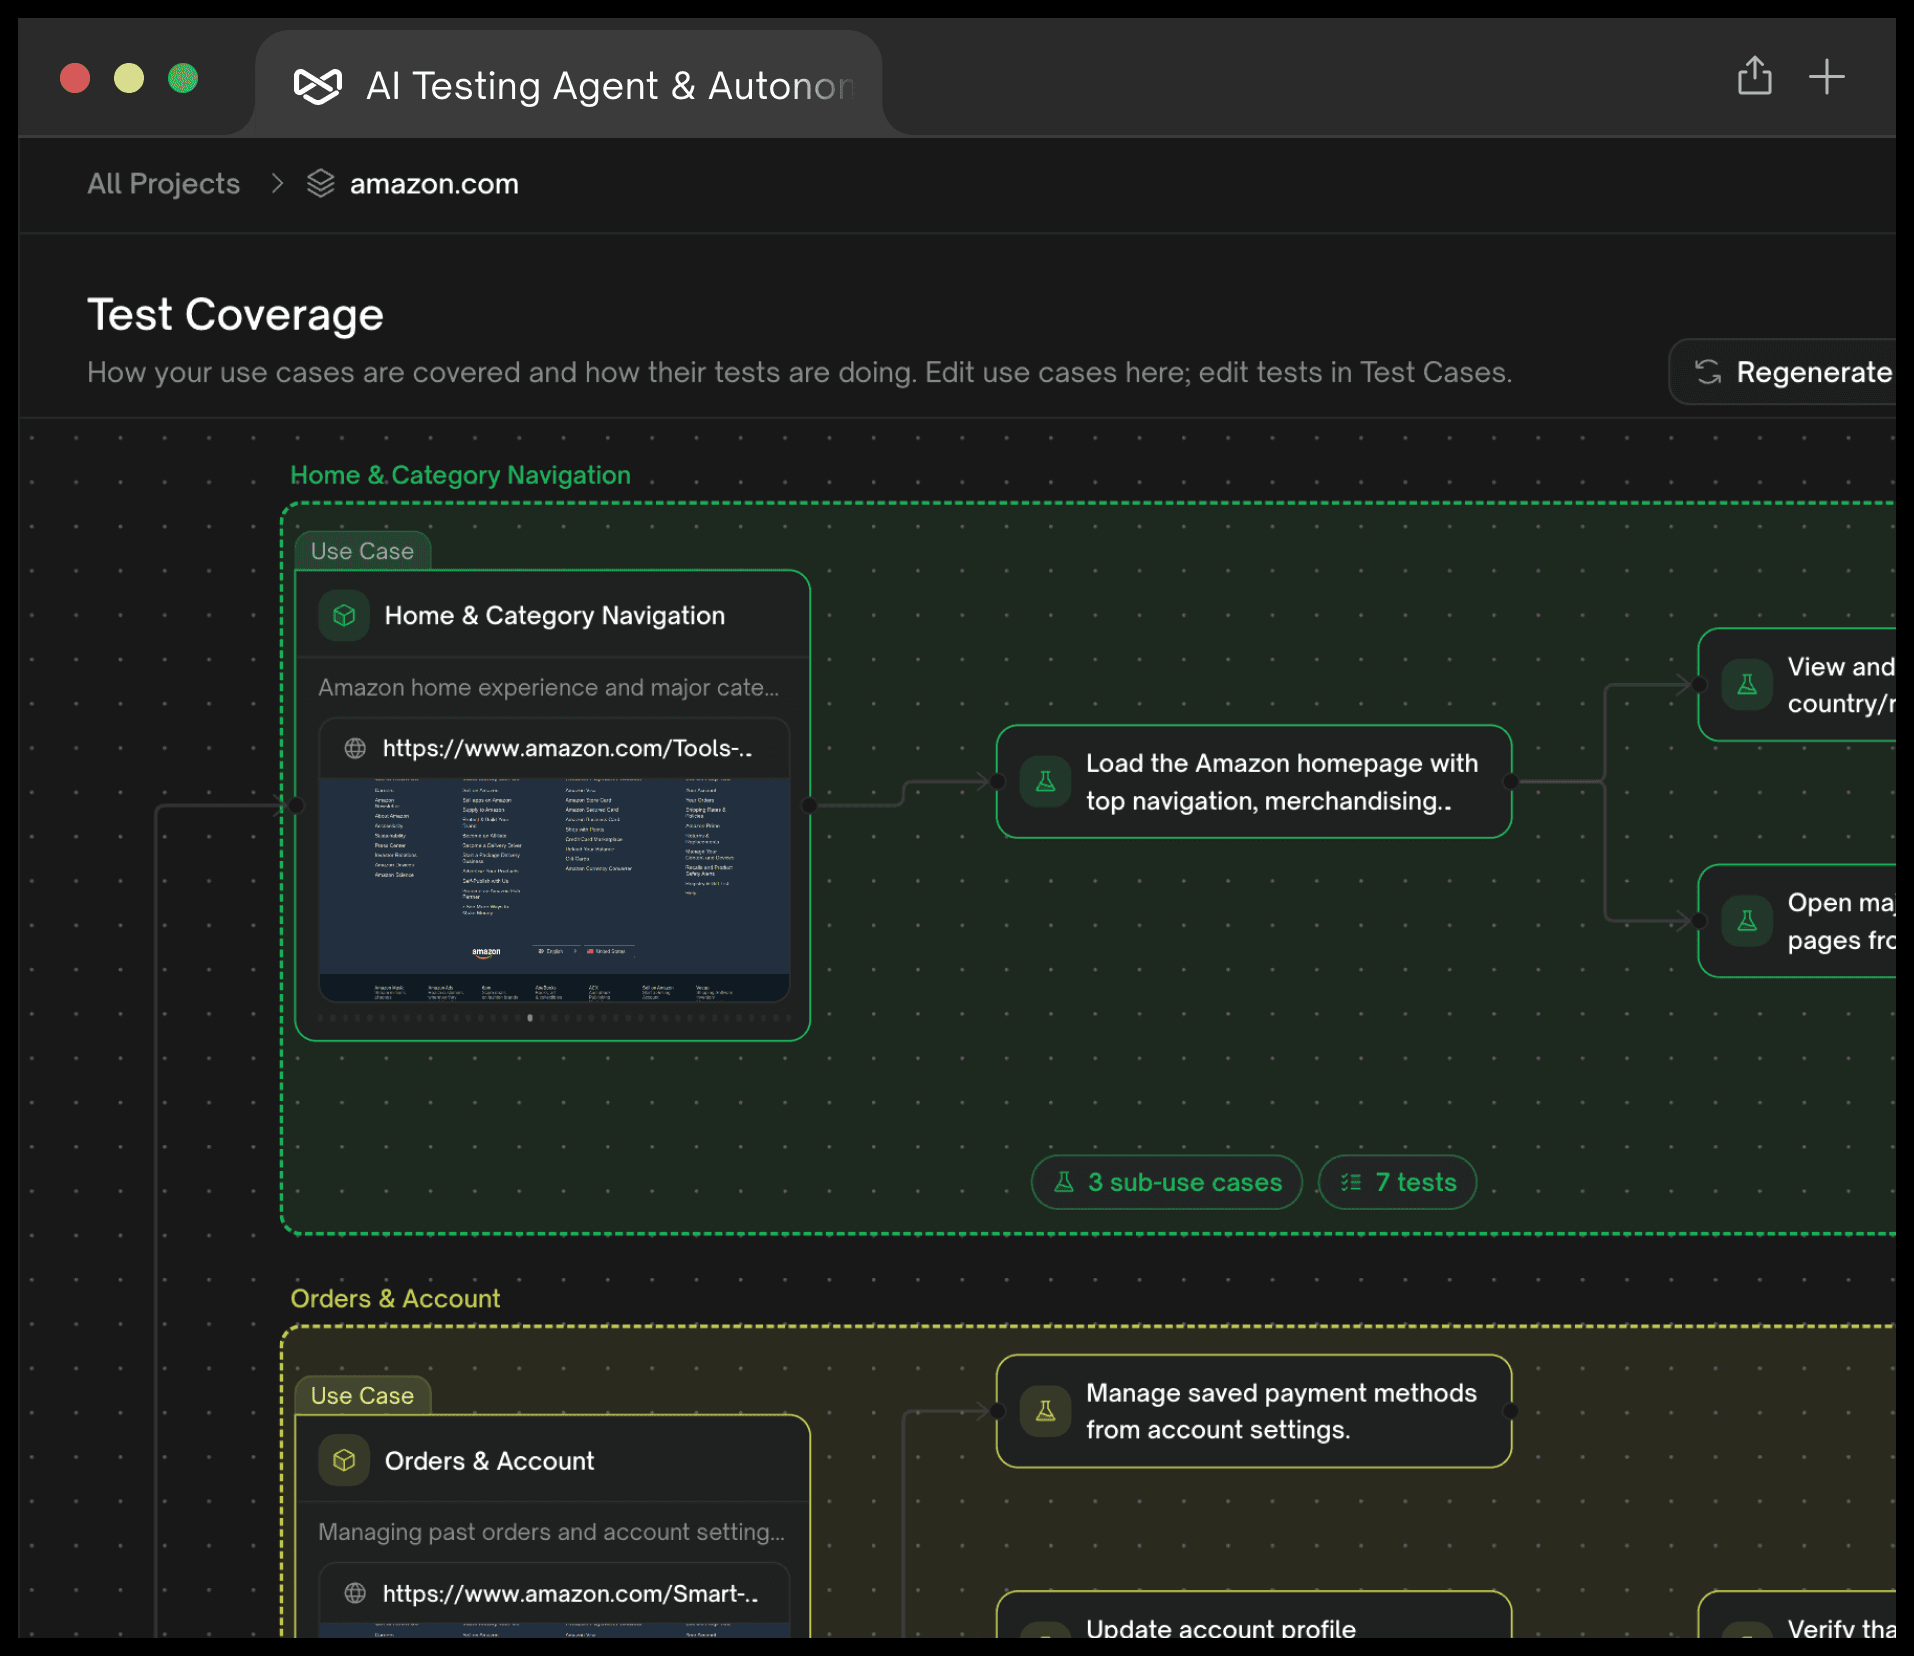Click the flask icon on Open major pages node

tap(1747, 921)
